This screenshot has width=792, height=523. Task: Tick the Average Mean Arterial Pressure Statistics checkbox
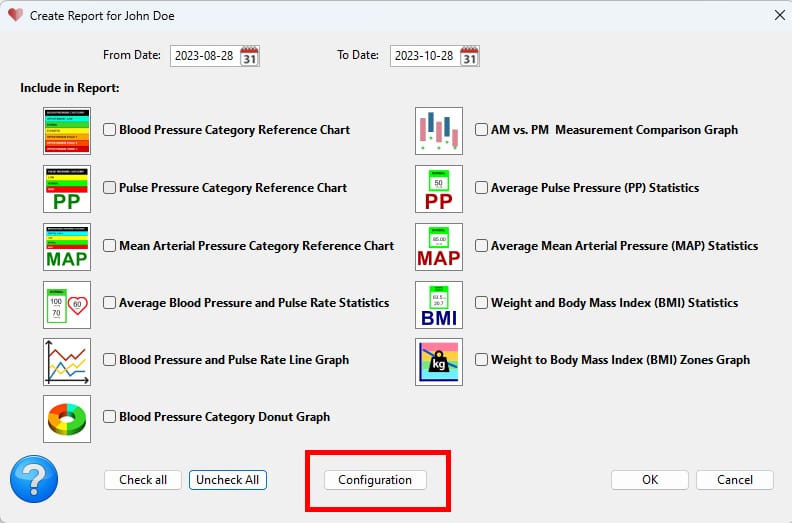(482, 246)
